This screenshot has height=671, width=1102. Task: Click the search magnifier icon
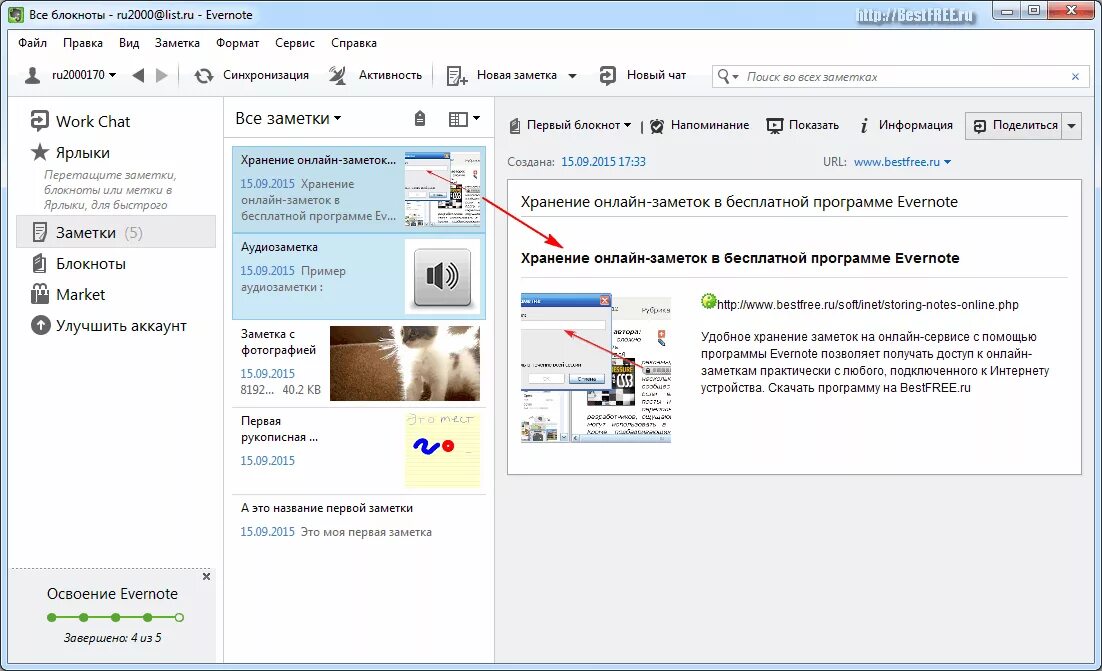[x=723, y=76]
